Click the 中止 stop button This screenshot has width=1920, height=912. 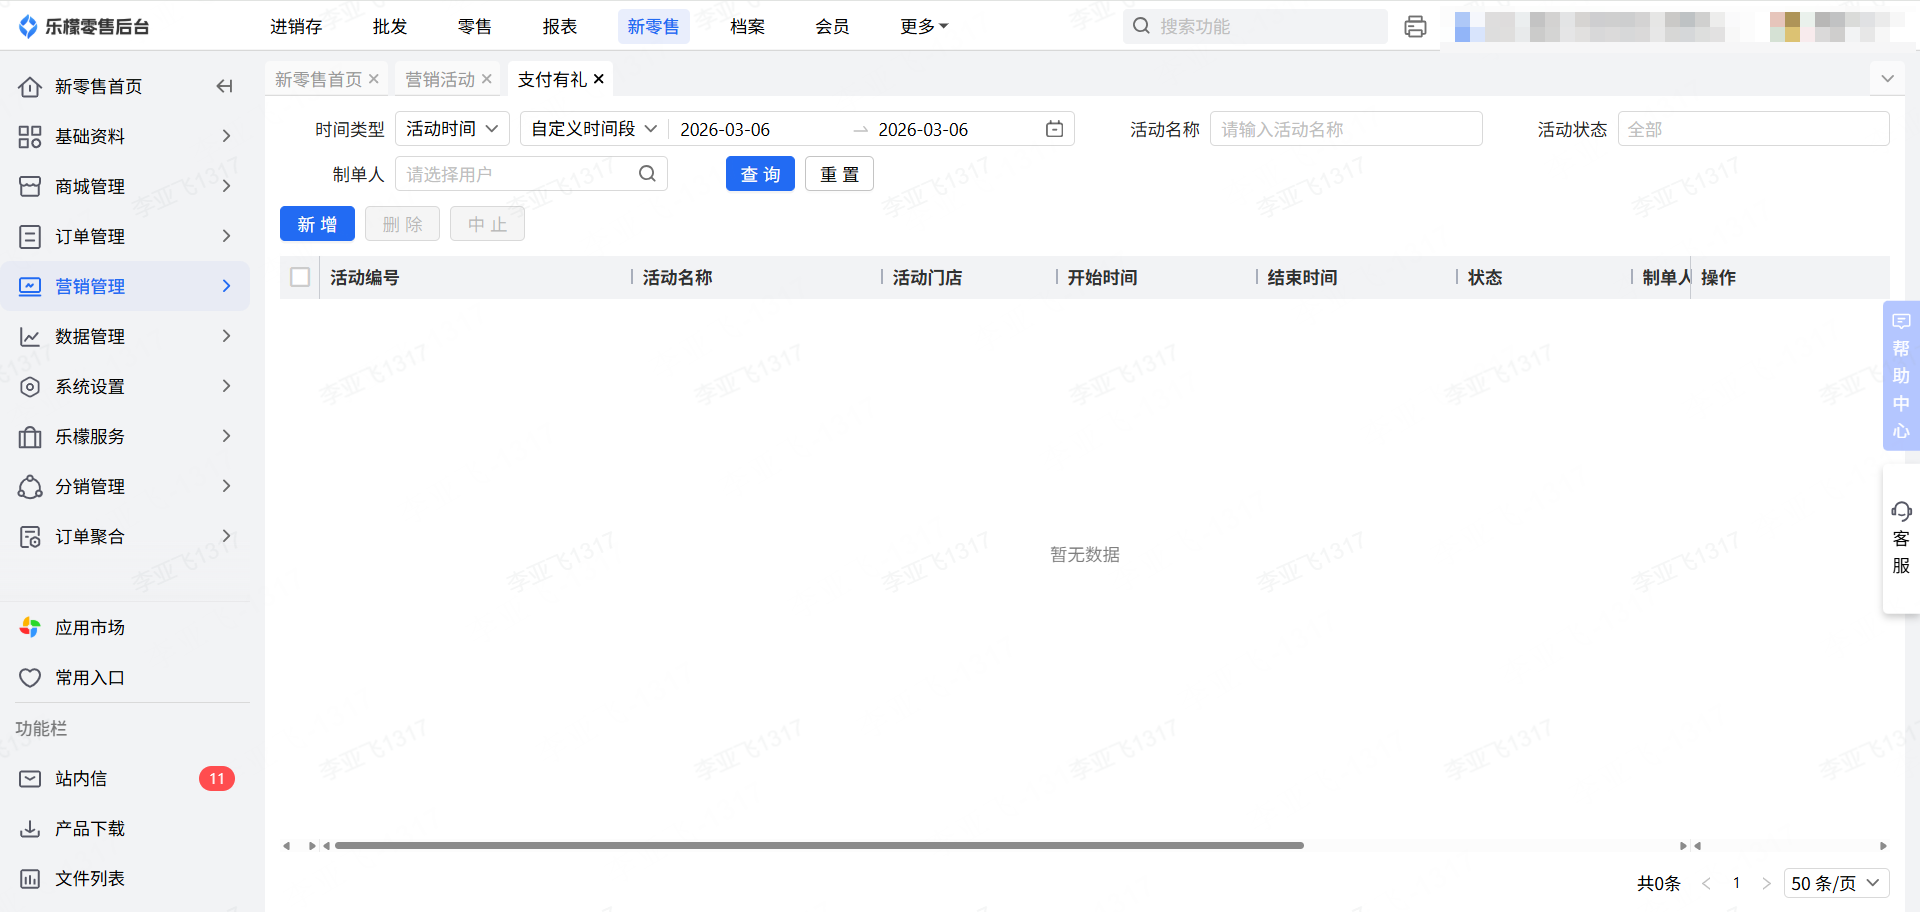487,224
